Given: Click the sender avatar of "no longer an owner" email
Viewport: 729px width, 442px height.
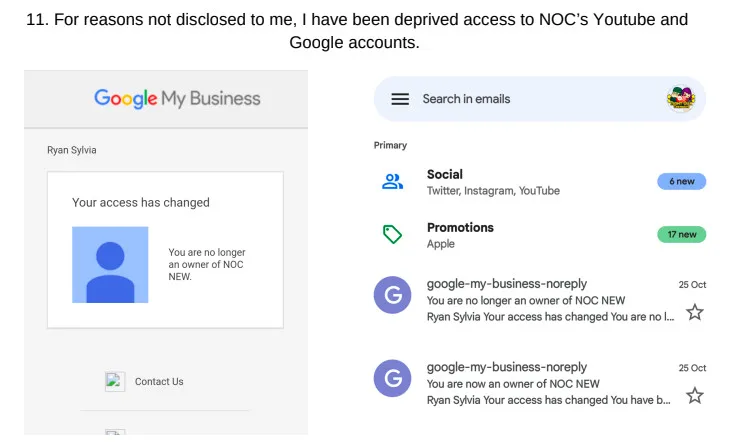Looking at the screenshot, I should 392,296.
